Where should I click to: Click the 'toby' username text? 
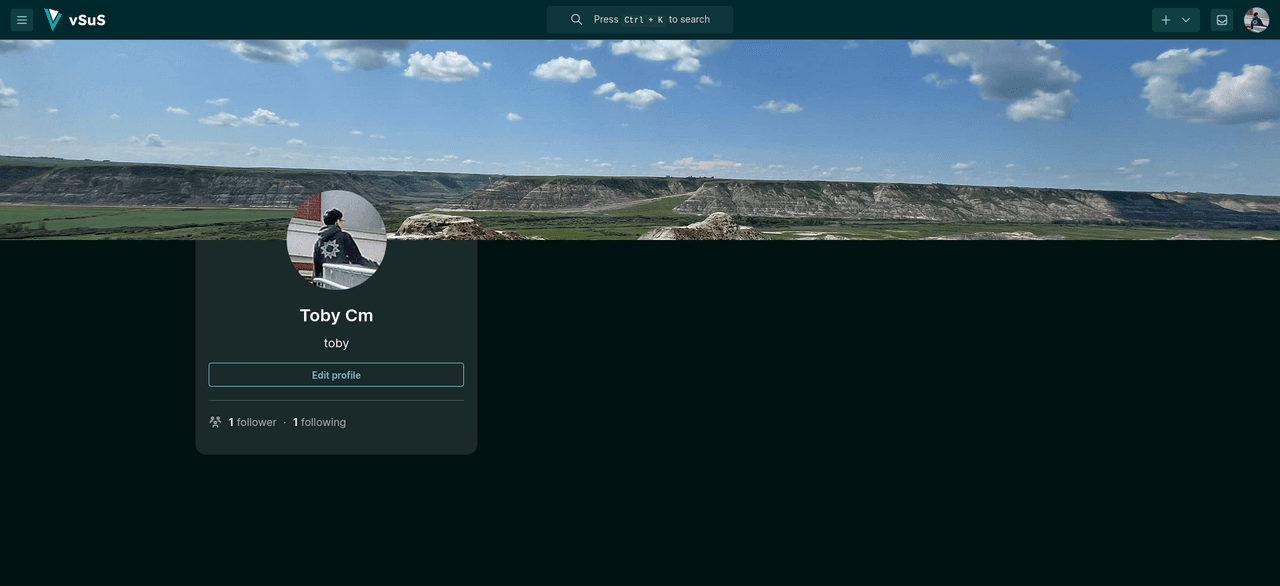click(336, 343)
